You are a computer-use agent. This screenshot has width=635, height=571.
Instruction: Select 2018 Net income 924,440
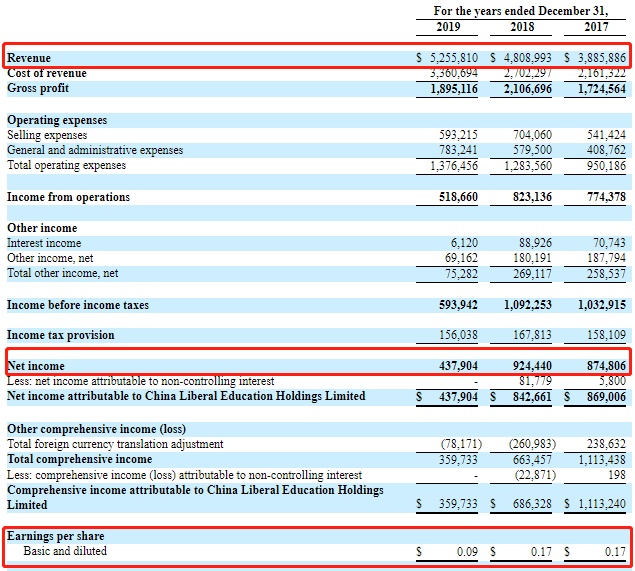coord(533,366)
